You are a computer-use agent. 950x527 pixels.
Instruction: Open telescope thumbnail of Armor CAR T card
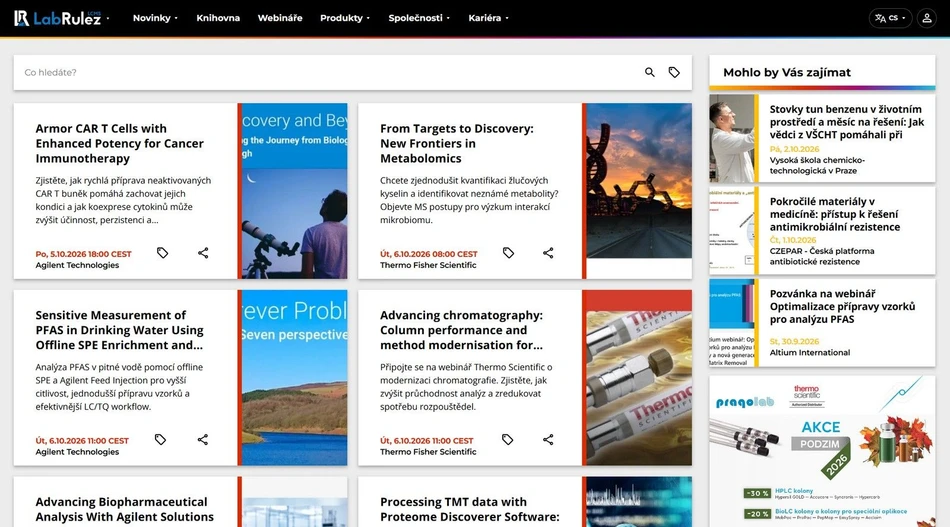click(x=294, y=191)
